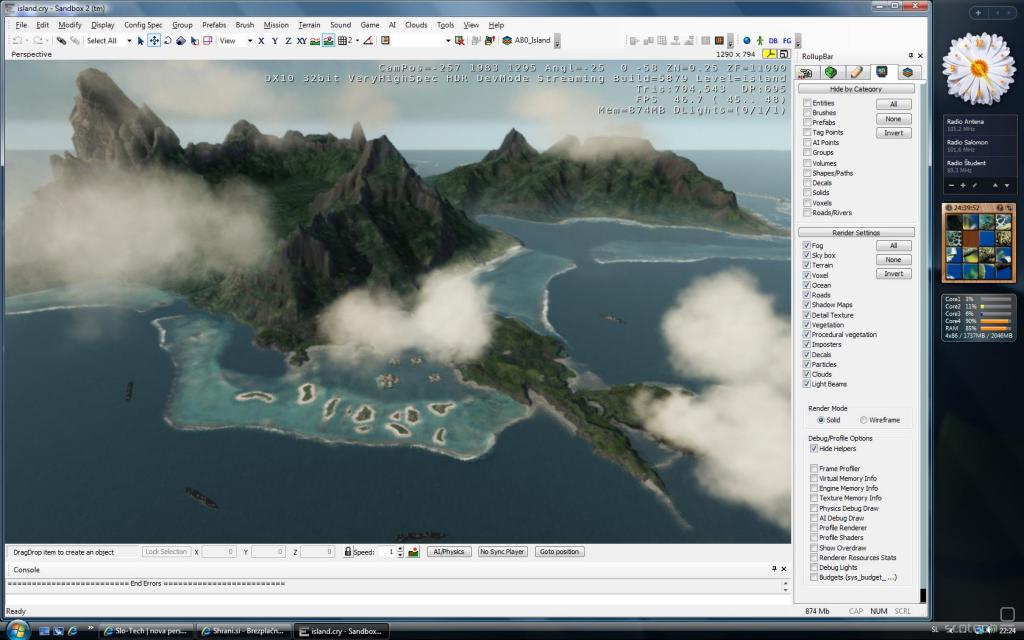Viewport: 1024px width, 640px height.
Task: Enable the Frame Profiler checkbox
Action: click(x=814, y=468)
